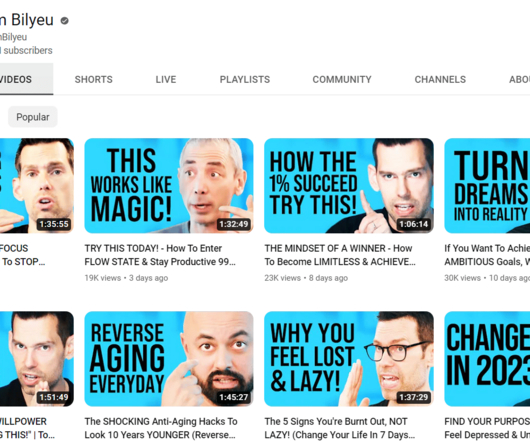Screen dimensions: 530x442
Task: Open the 'Why You Feel Lost & Lazy' thumbnail
Action: (349, 359)
